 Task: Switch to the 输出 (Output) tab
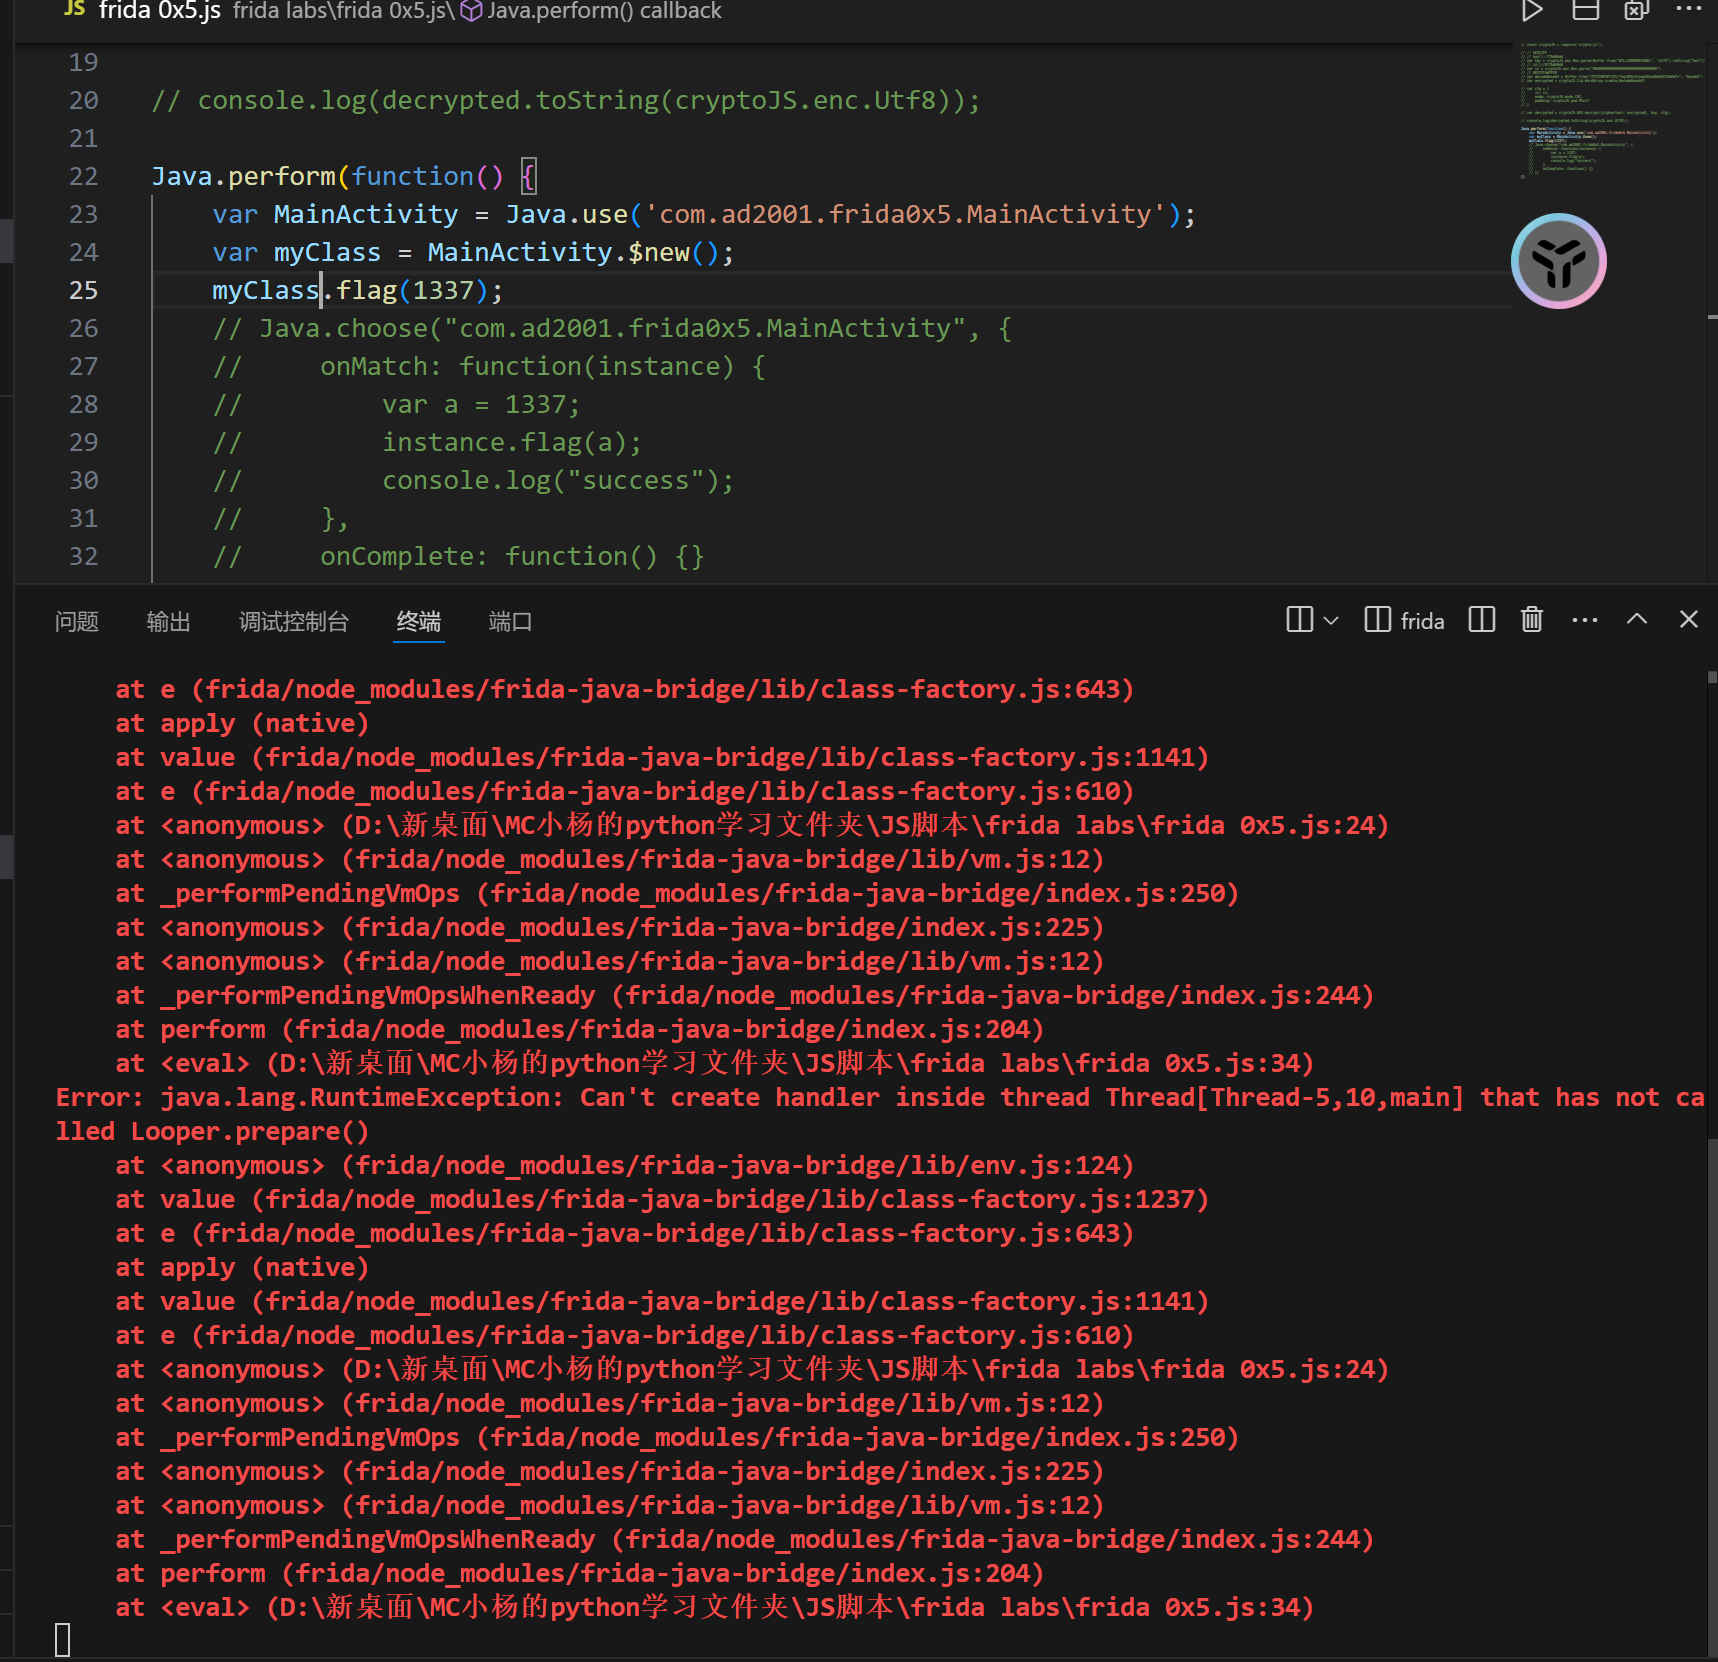coord(168,622)
